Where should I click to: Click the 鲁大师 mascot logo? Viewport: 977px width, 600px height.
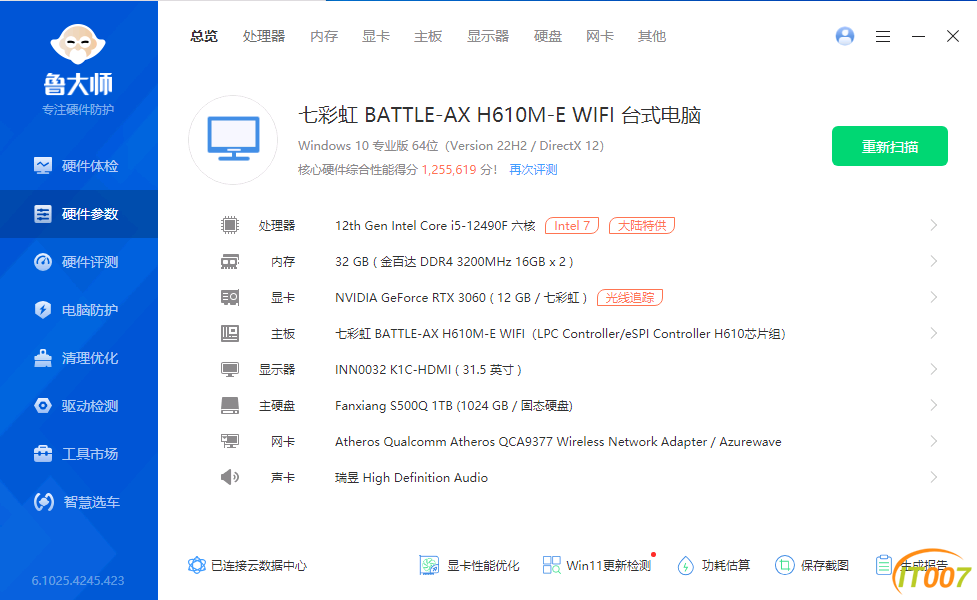(78, 44)
